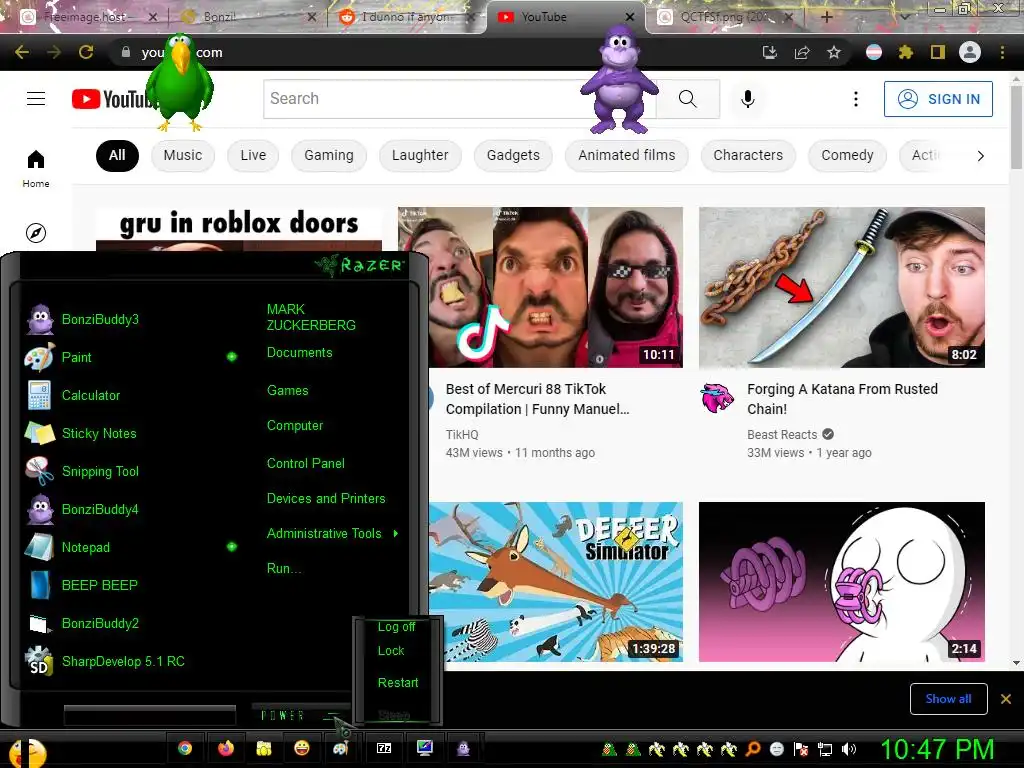Open the Chrome three-dot menu
The image size is (1024, 768).
tap(1002, 52)
